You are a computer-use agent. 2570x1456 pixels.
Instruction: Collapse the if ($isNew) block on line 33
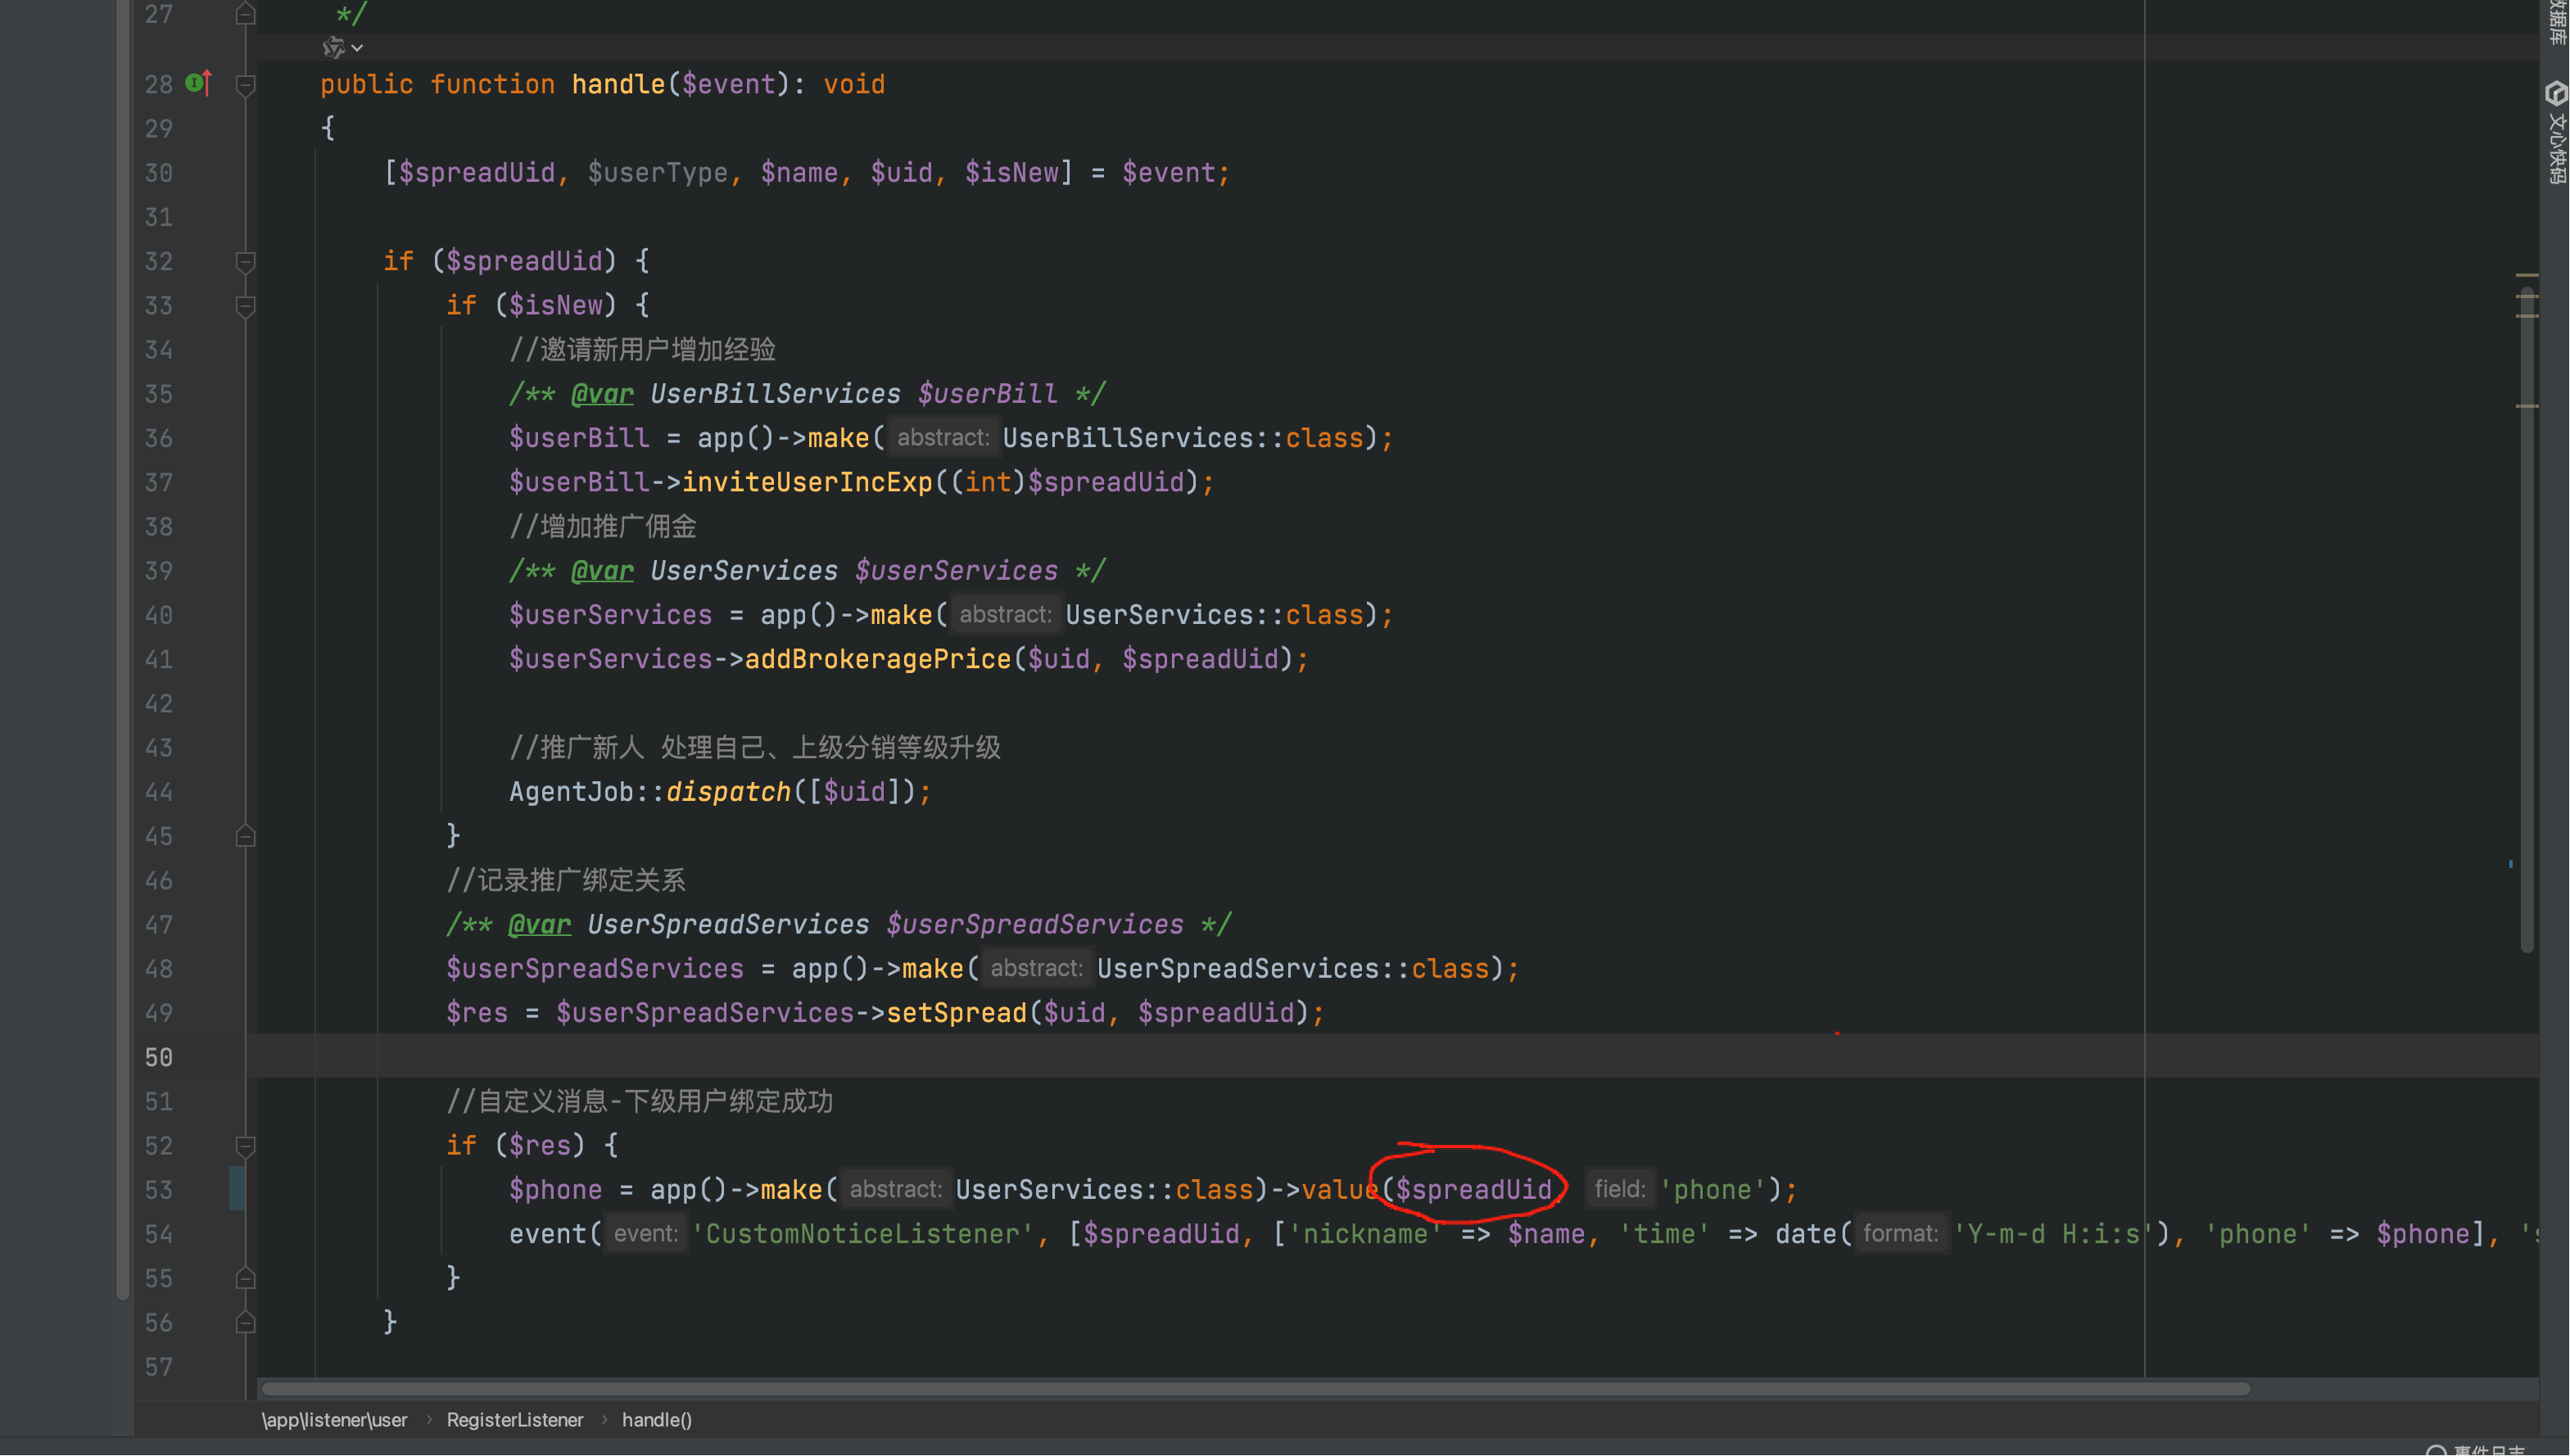point(245,306)
